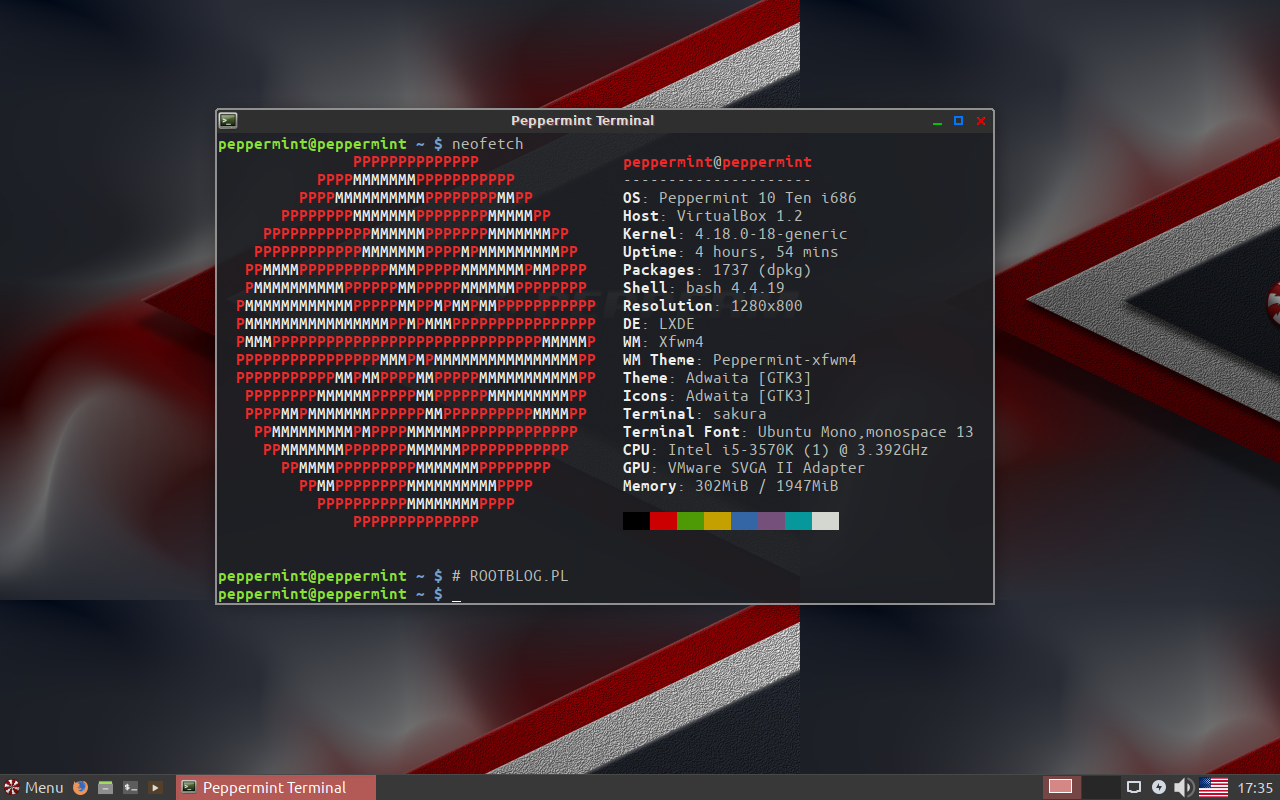Open the file manager launcher icon
This screenshot has width=1280, height=800.
pos(106,788)
